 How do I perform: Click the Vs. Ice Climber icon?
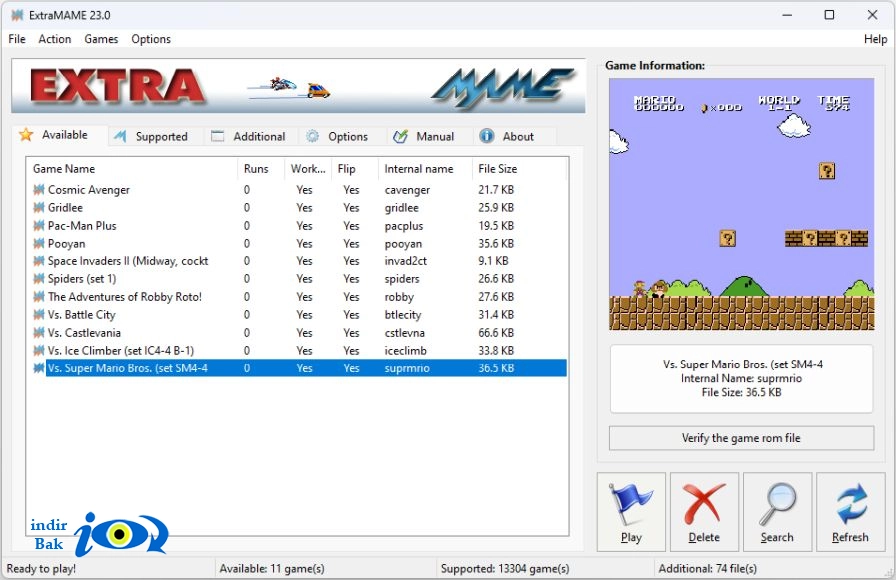click(39, 350)
